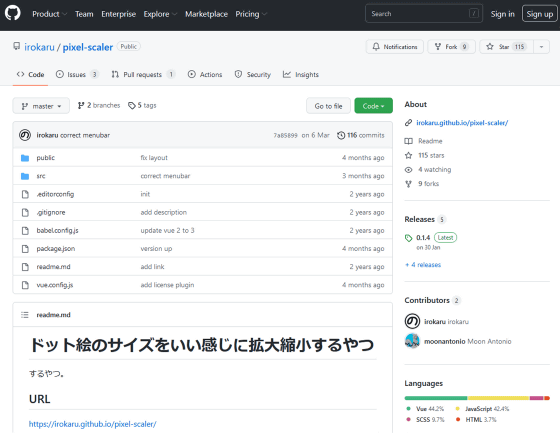Expand the green Code dropdown button
Screen dimensions: 560x433
click(373, 106)
